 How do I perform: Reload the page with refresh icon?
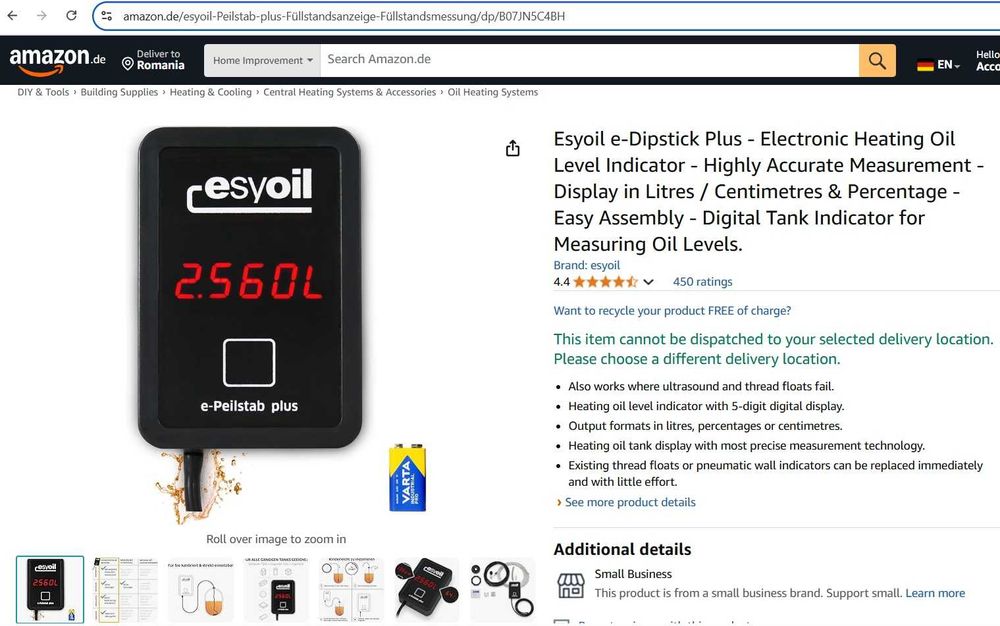[x=71, y=16]
